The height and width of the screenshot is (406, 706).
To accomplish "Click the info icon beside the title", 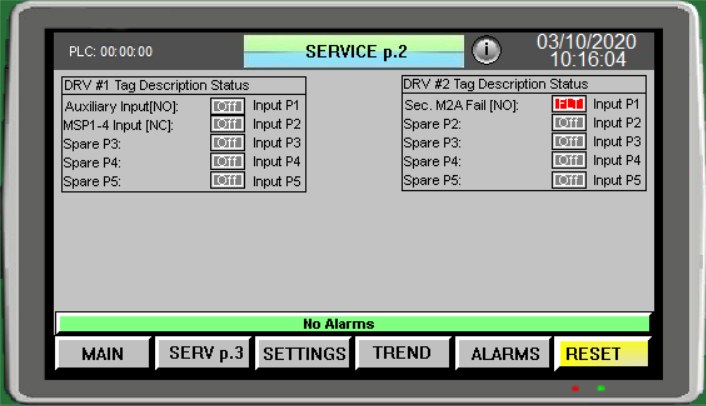I will click(486, 50).
